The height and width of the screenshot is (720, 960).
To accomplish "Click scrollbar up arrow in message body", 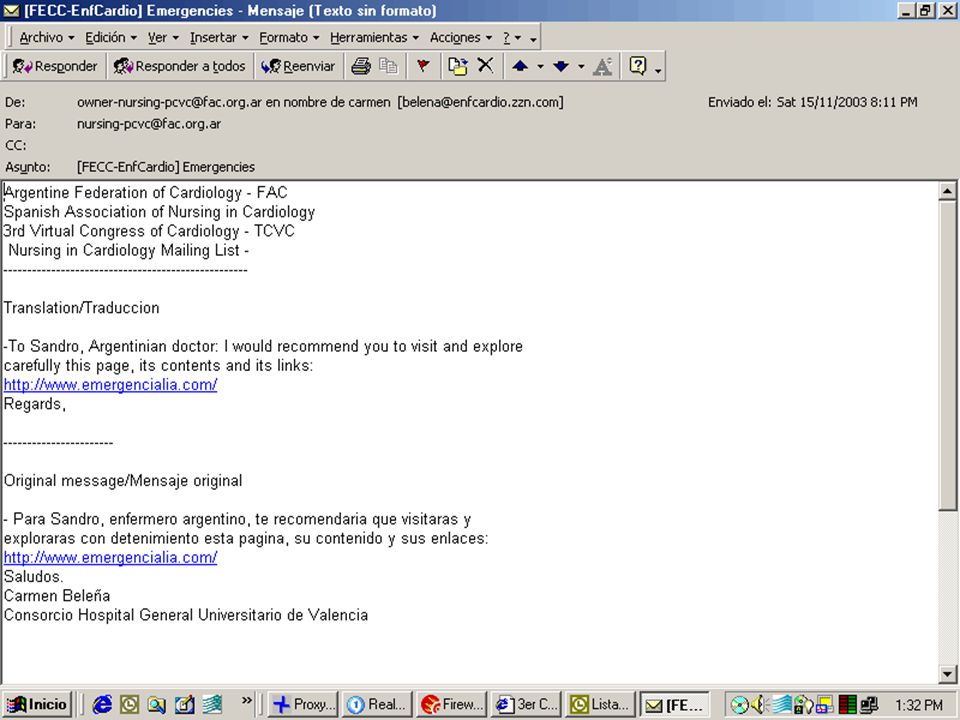I will (x=947, y=192).
